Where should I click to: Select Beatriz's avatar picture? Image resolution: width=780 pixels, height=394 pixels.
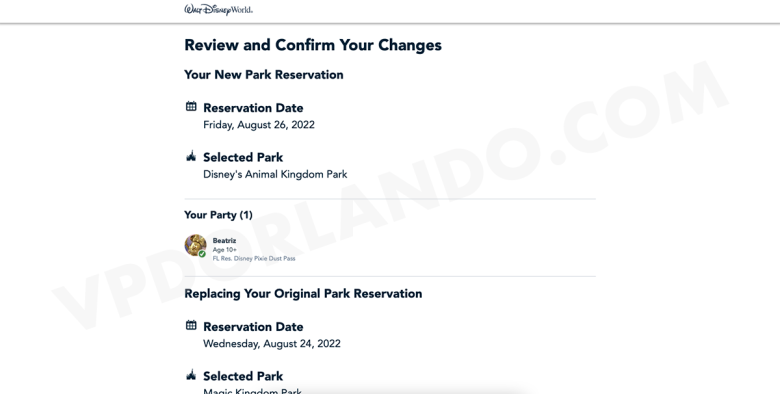click(195, 246)
